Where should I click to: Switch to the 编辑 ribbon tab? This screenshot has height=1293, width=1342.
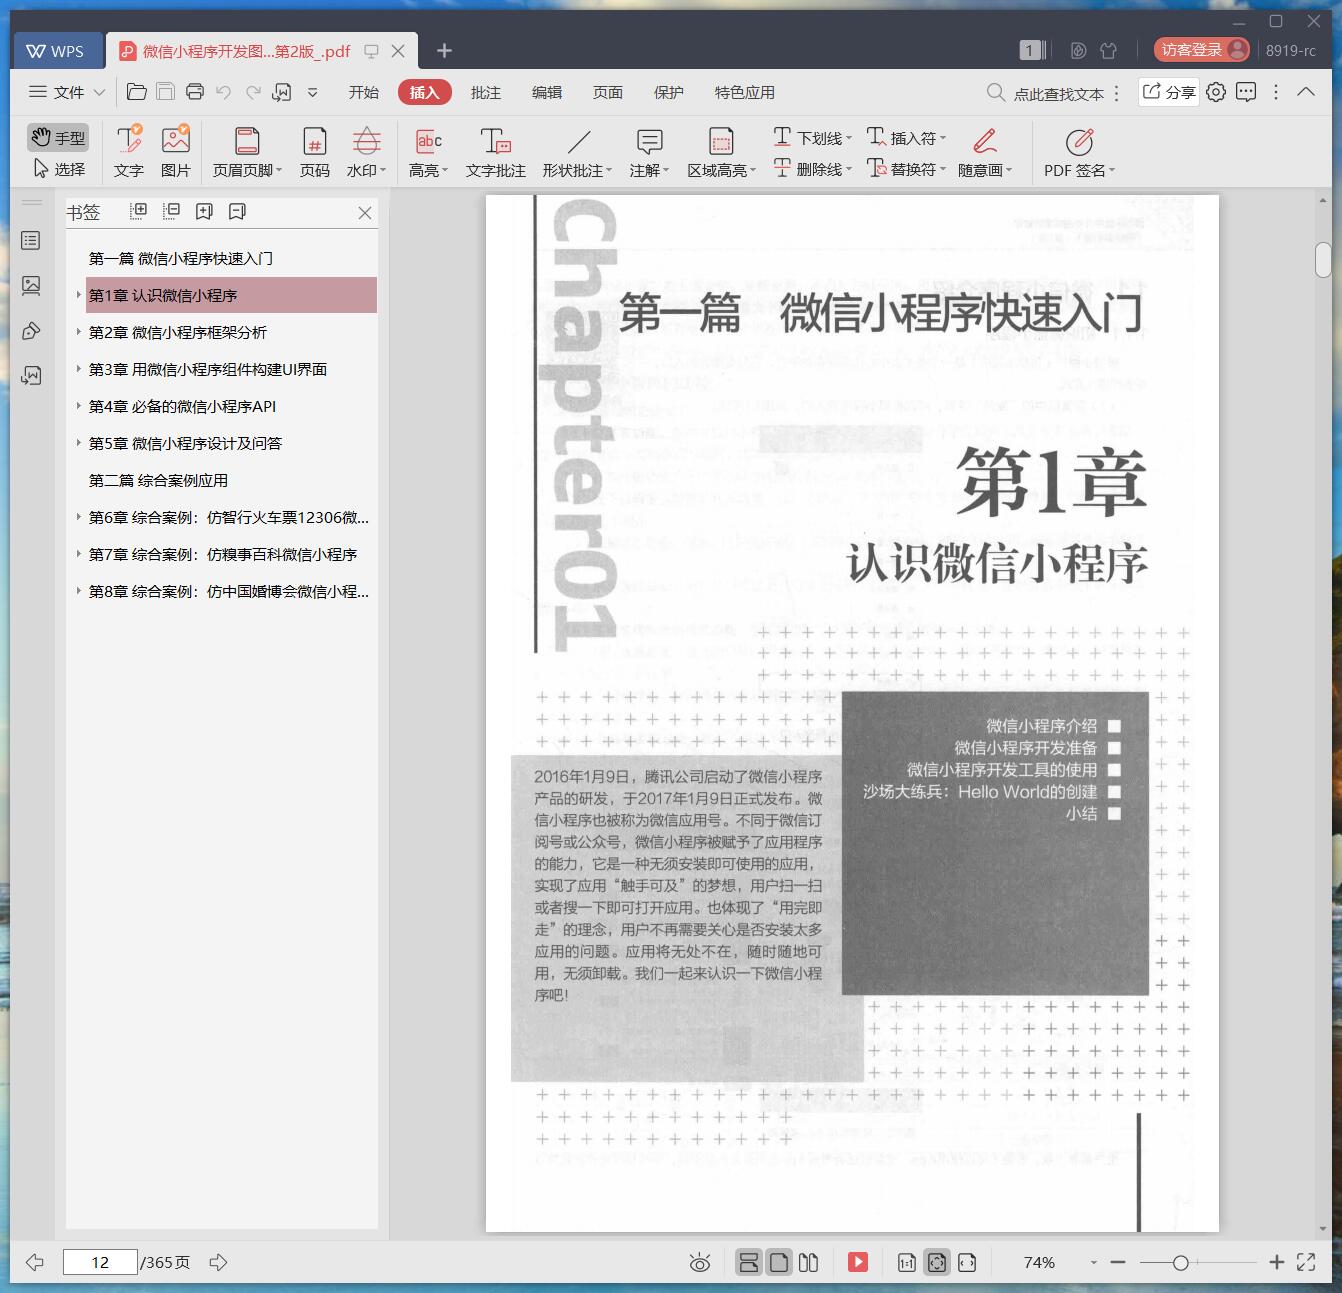547,92
